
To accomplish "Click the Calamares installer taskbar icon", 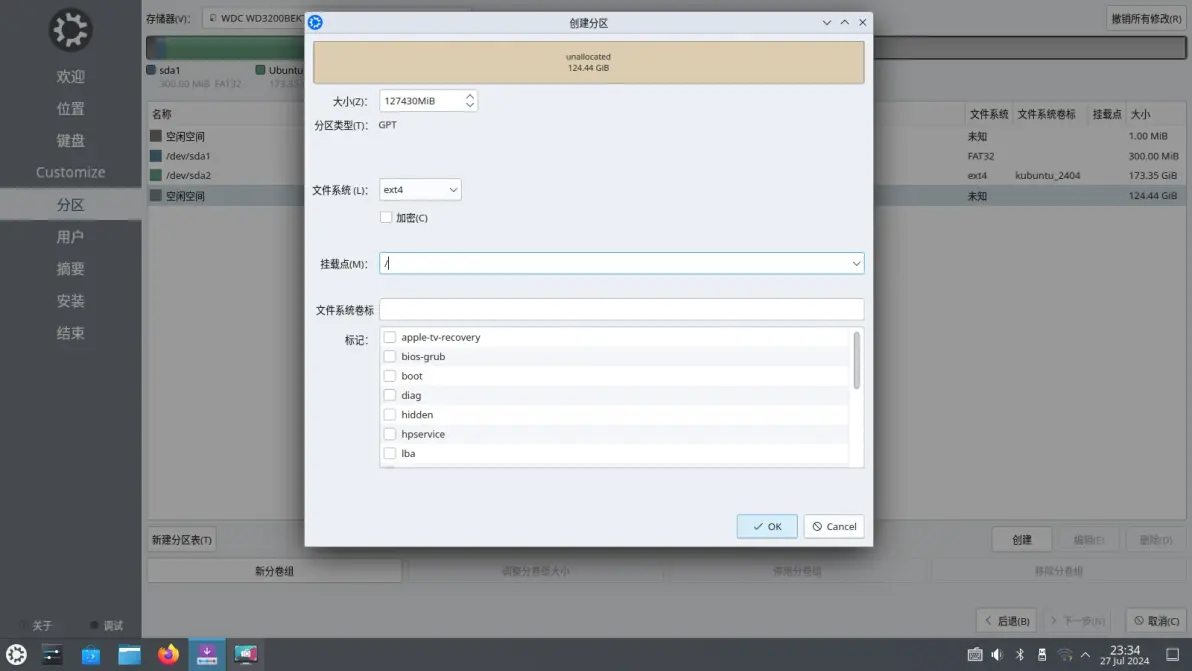I will coord(207,654).
